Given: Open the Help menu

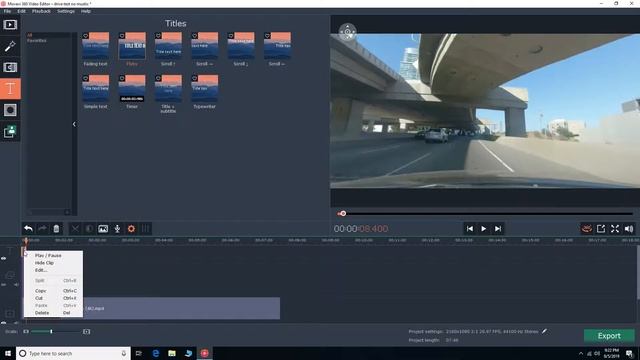Looking at the screenshot, I should click(x=86, y=11).
